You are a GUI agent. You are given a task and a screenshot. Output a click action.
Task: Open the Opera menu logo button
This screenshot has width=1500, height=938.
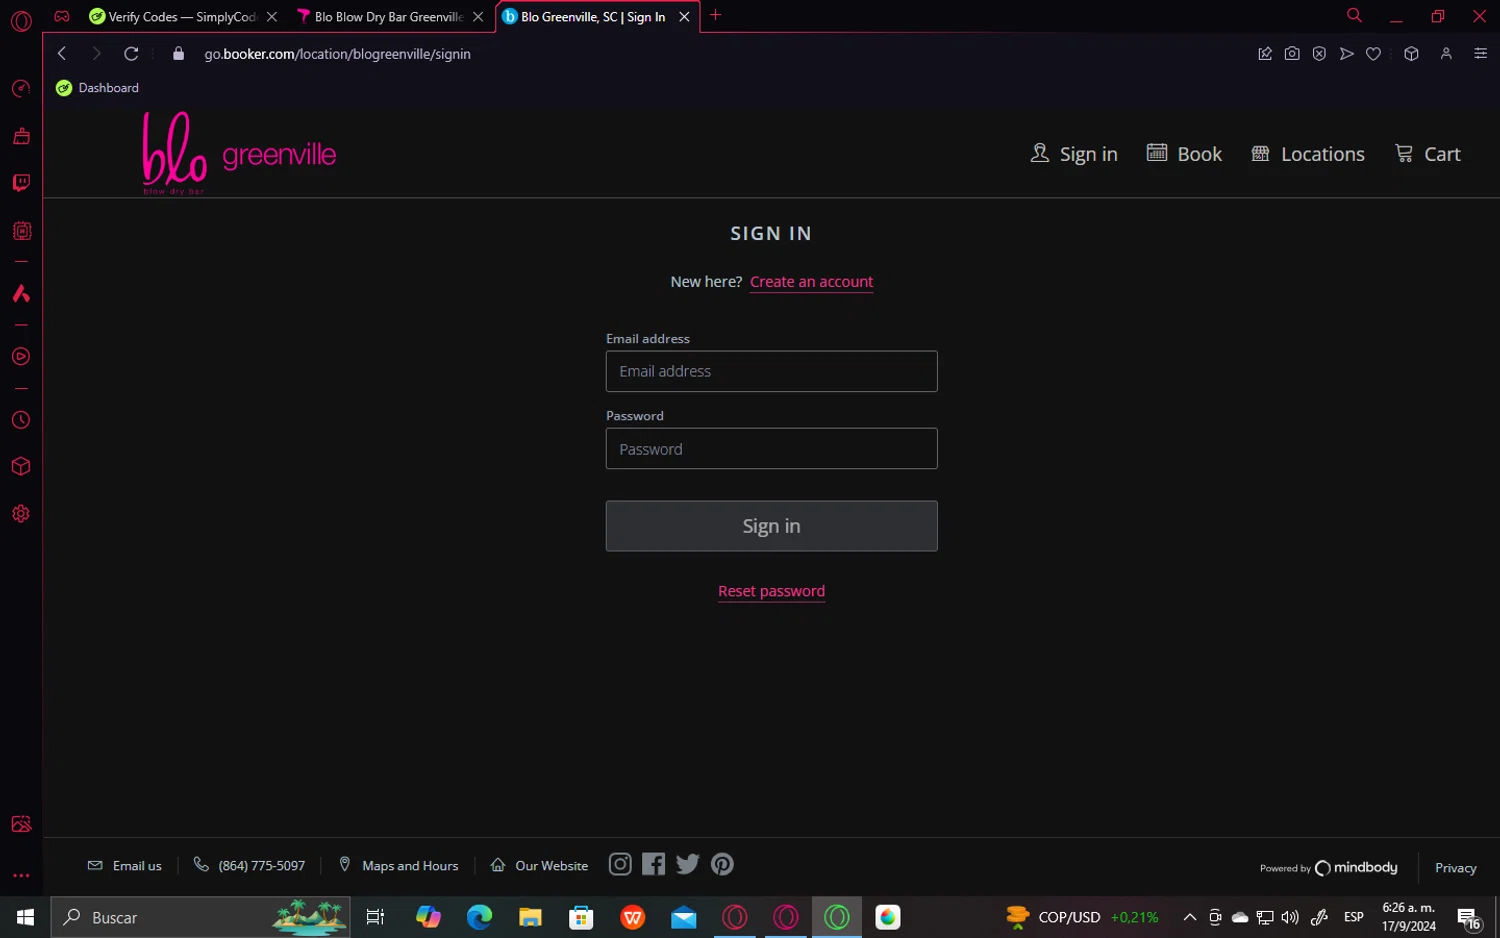point(21,20)
